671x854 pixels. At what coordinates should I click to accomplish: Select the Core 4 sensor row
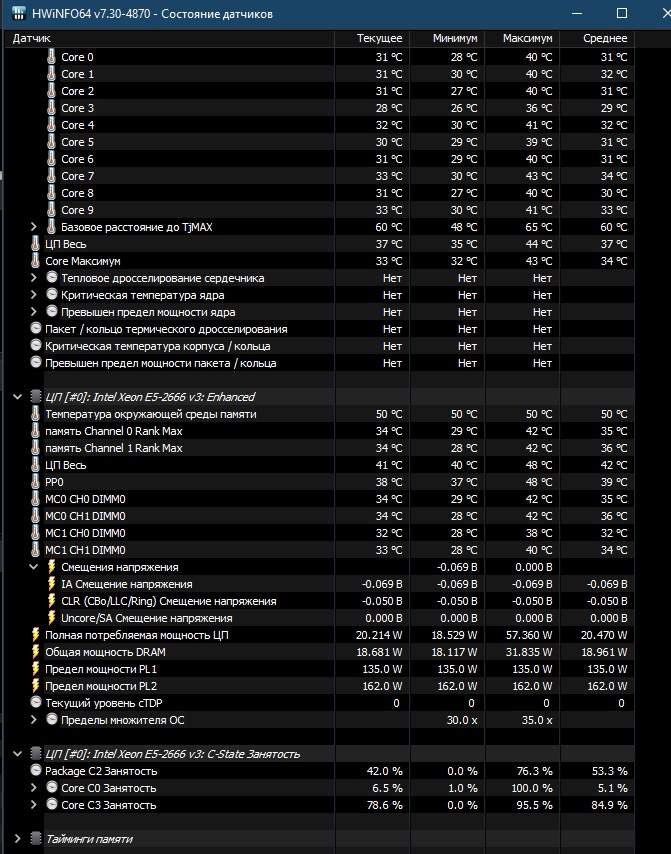(320, 125)
